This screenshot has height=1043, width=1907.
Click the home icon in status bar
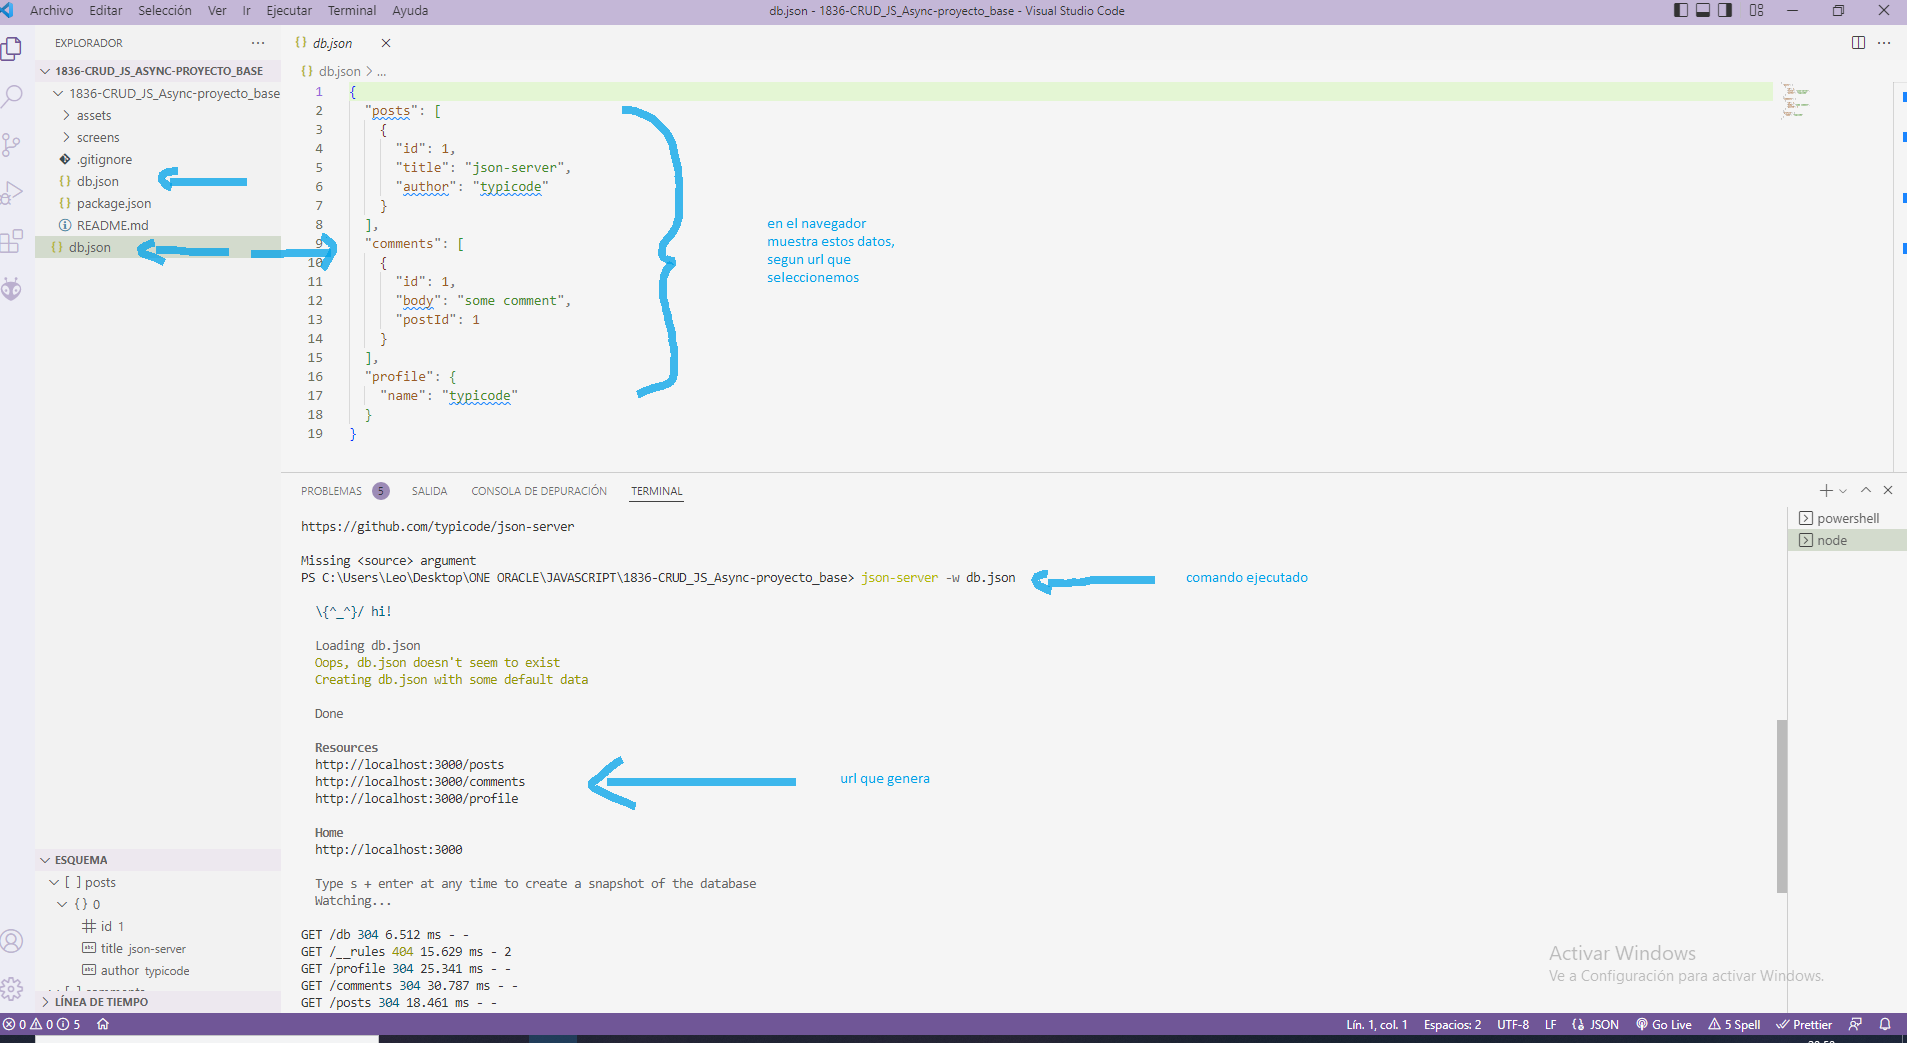click(x=103, y=1024)
